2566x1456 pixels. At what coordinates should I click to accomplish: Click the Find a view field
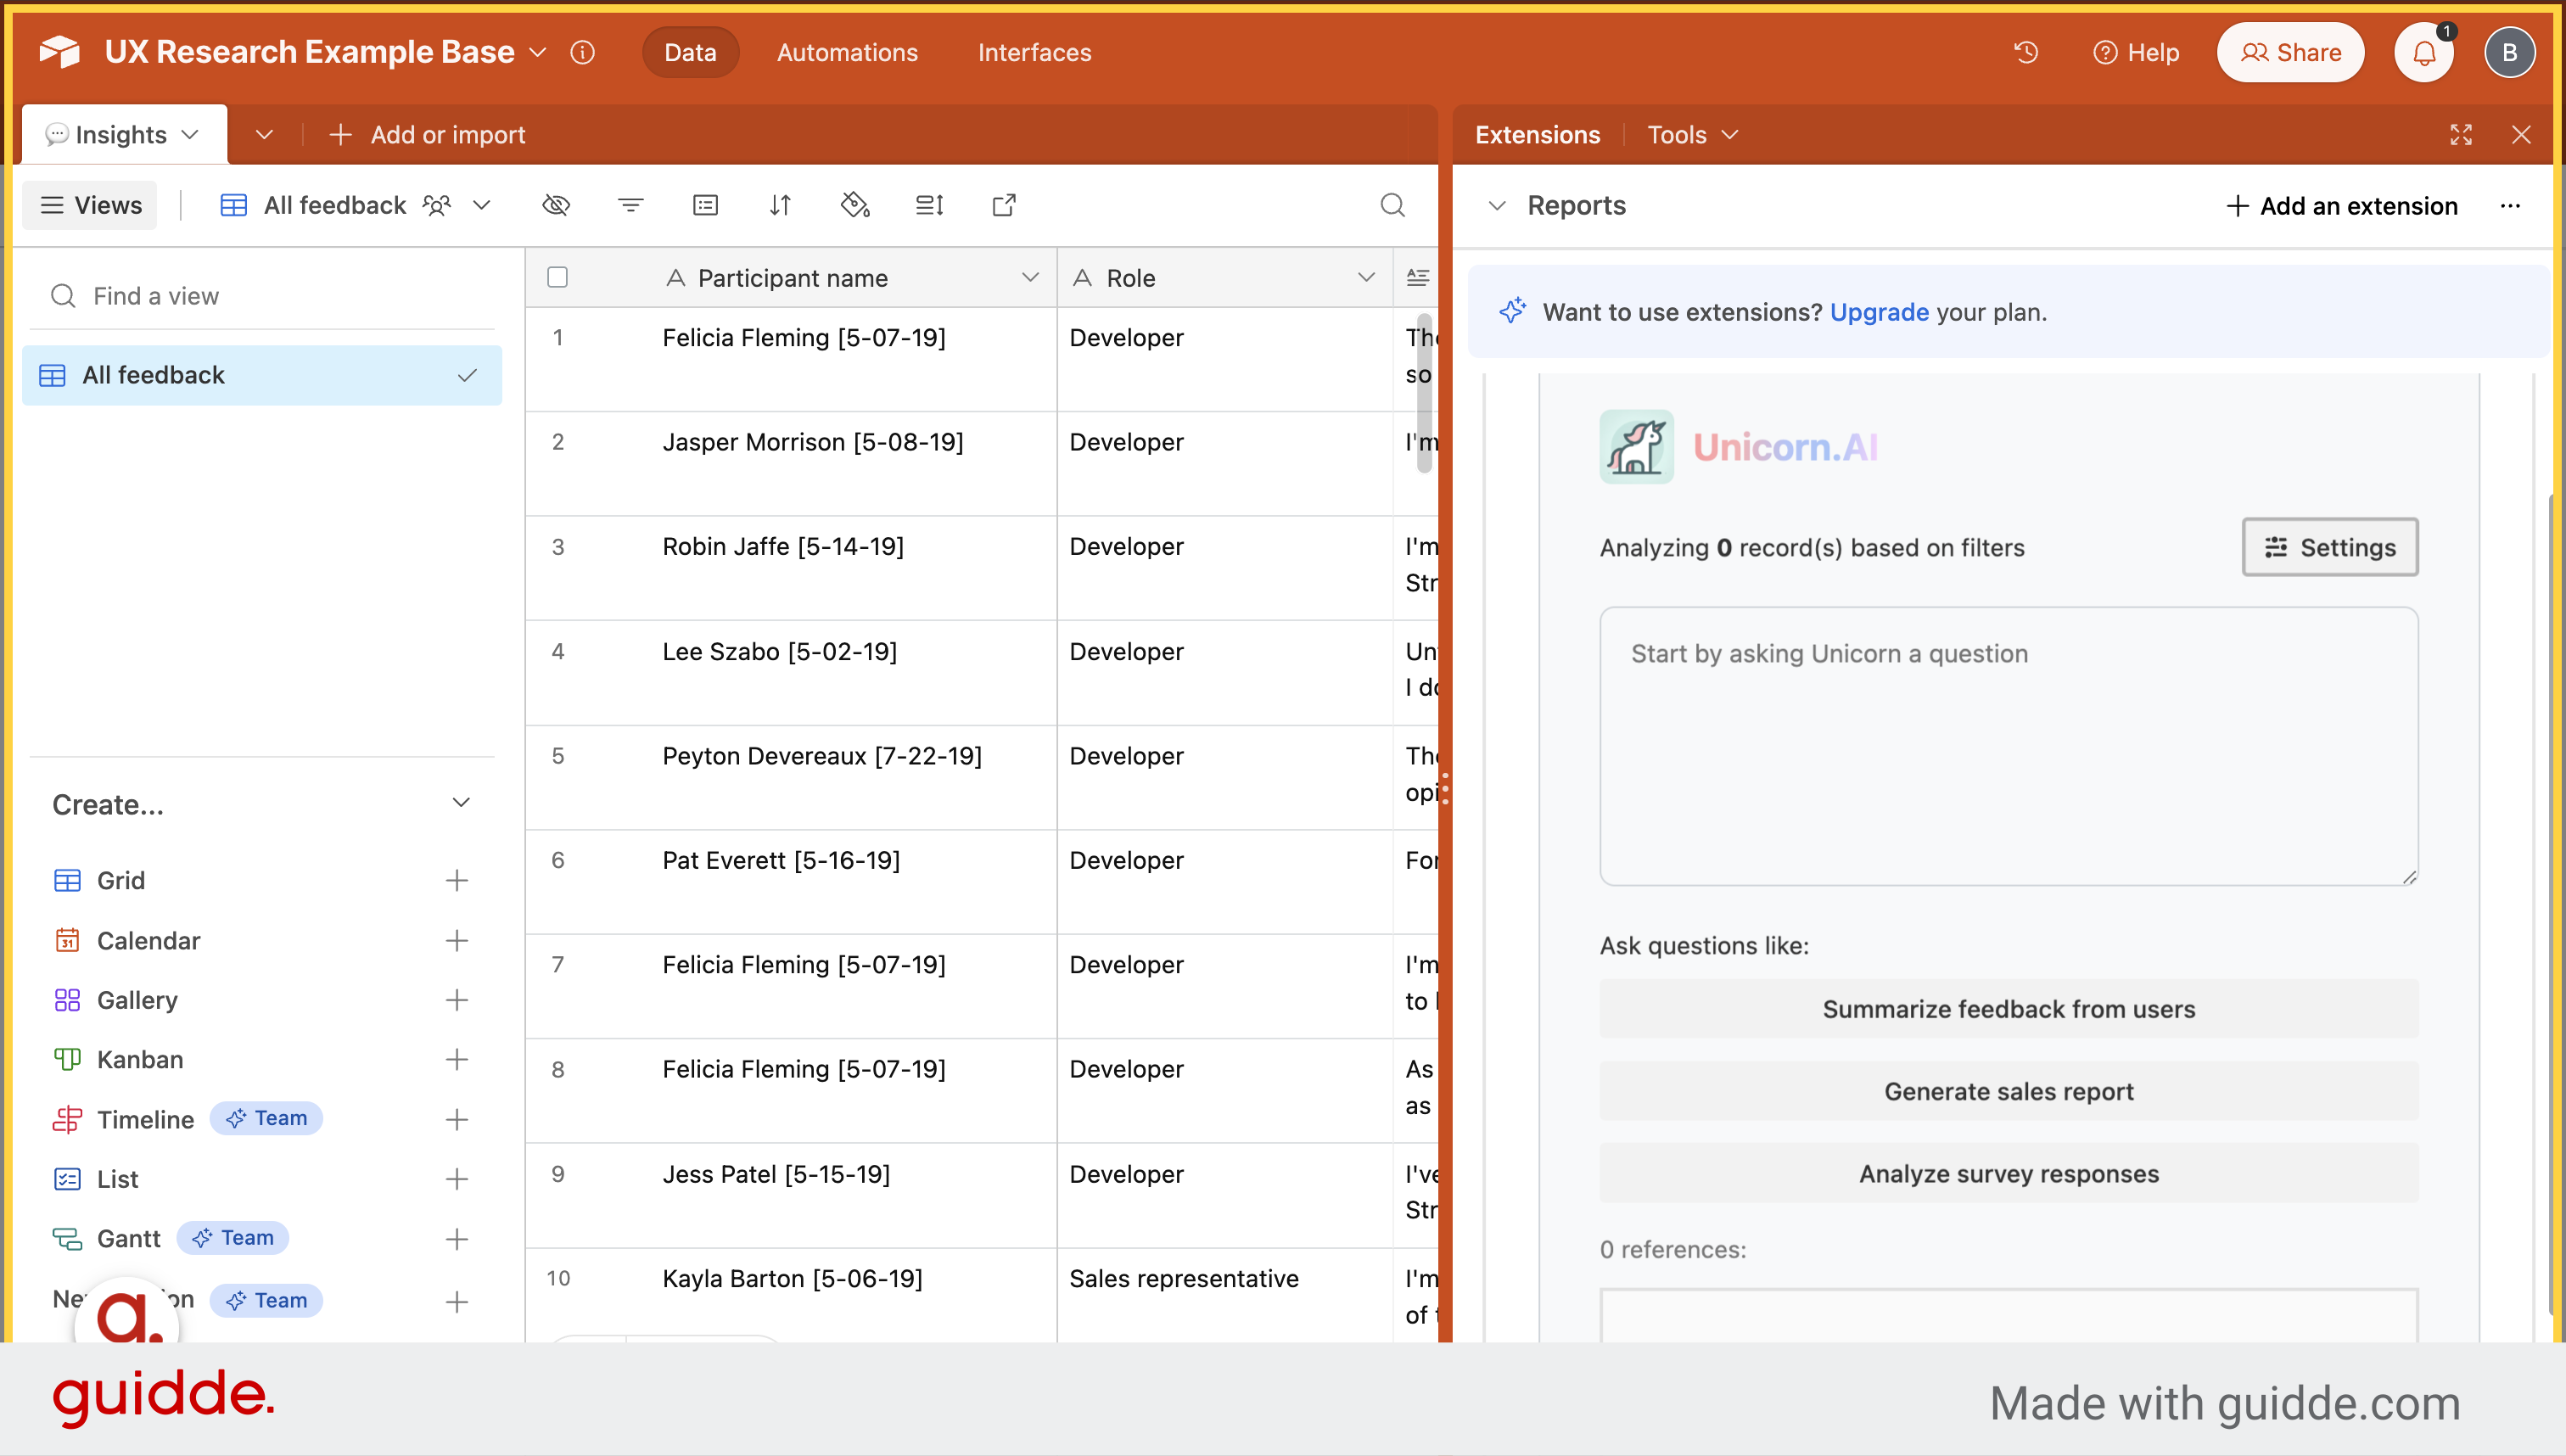coord(262,296)
